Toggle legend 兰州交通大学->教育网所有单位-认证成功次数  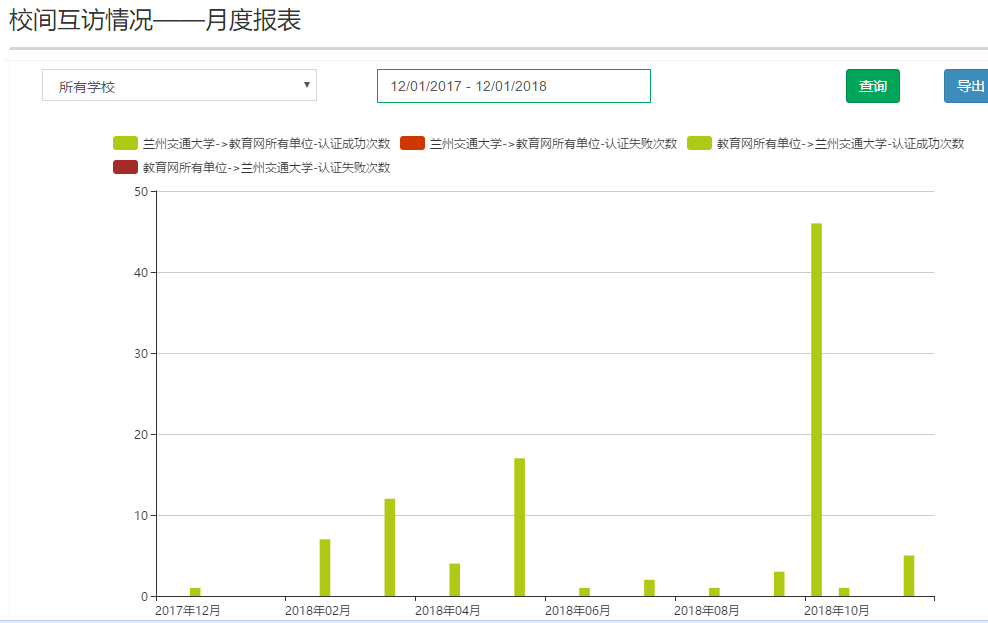point(252,143)
